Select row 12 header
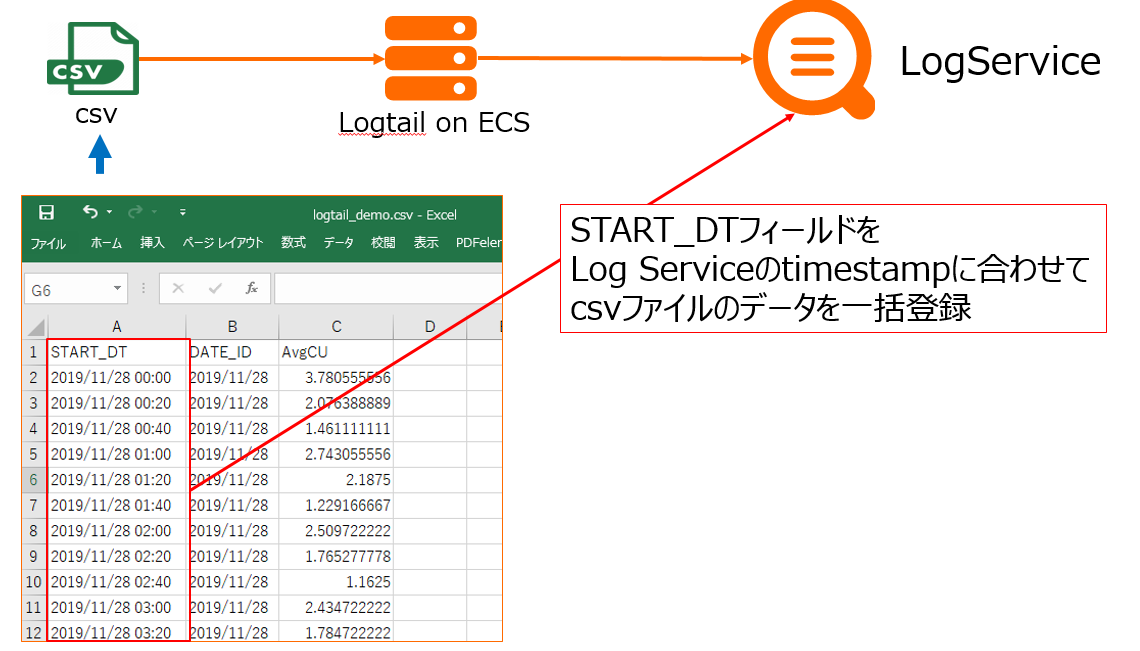The width and height of the screenshot is (1140, 651). [34, 633]
